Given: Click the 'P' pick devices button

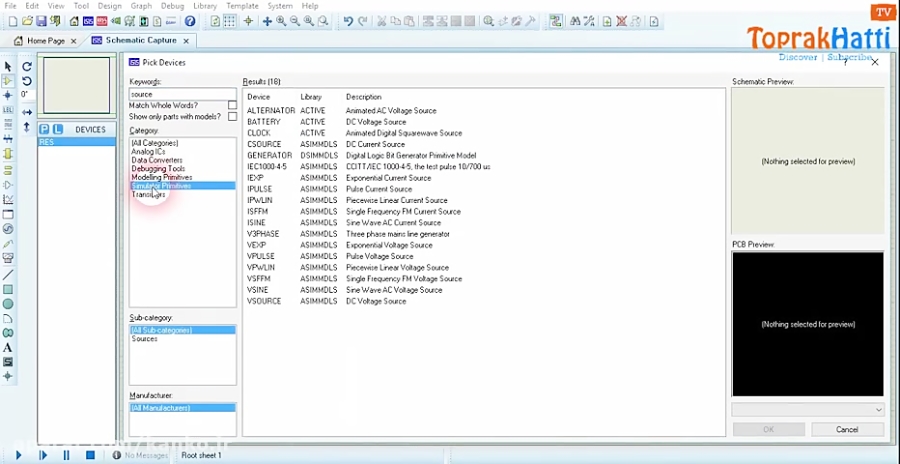Looking at the screenshot, I should tap(45, 129).
